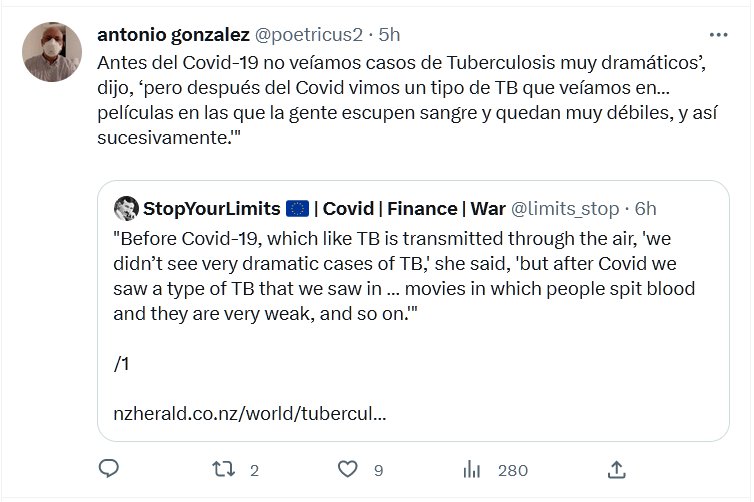Click the Spanish tweet body text
The image size is (754, 502).
pyautogui.click(x=400, y=100)
